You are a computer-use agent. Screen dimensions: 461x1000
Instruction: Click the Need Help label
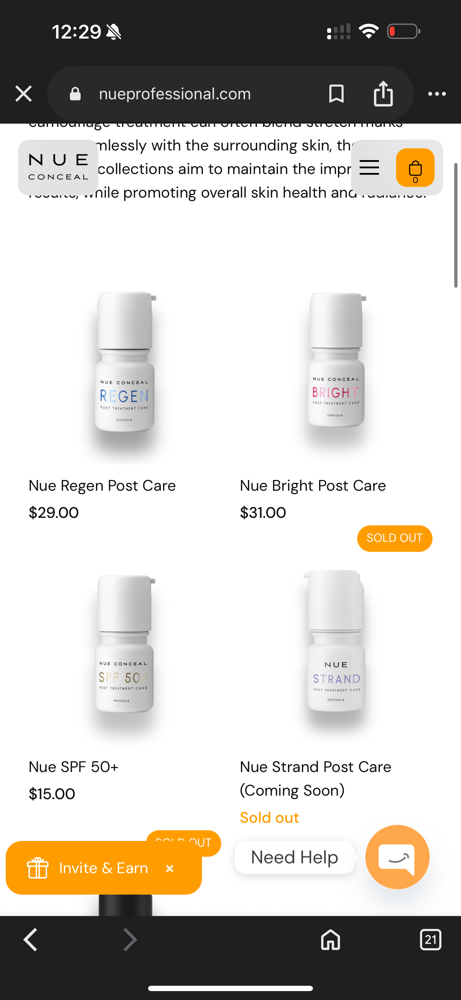(x=295, y=857)
